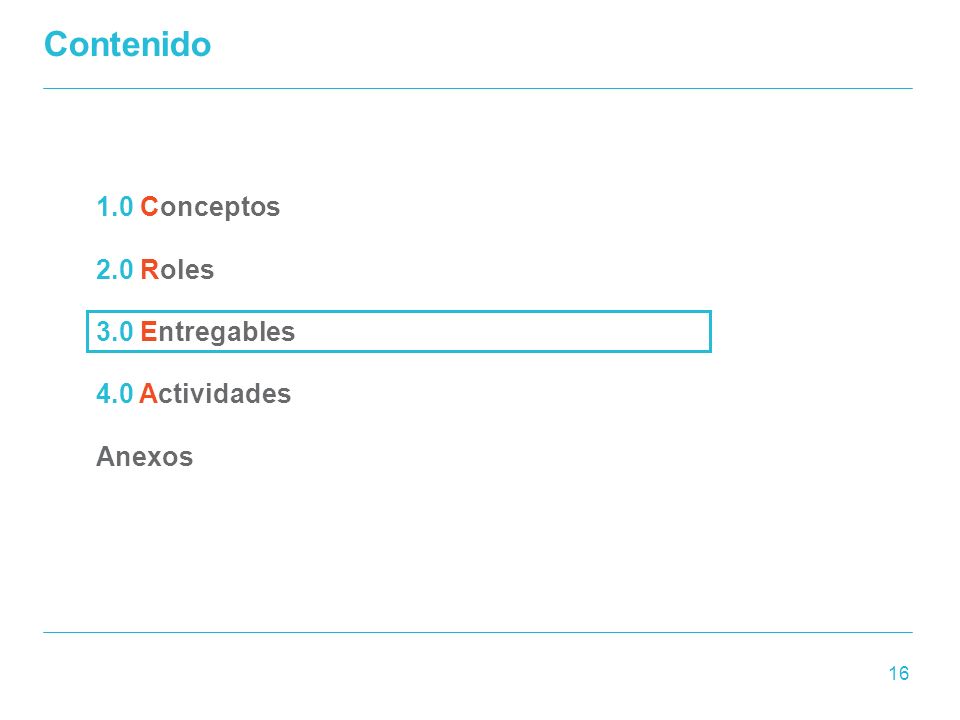The width and height of the screenshot is (960, 720).
Task: Click the red A in Actividades
Action: coord(148,394)
